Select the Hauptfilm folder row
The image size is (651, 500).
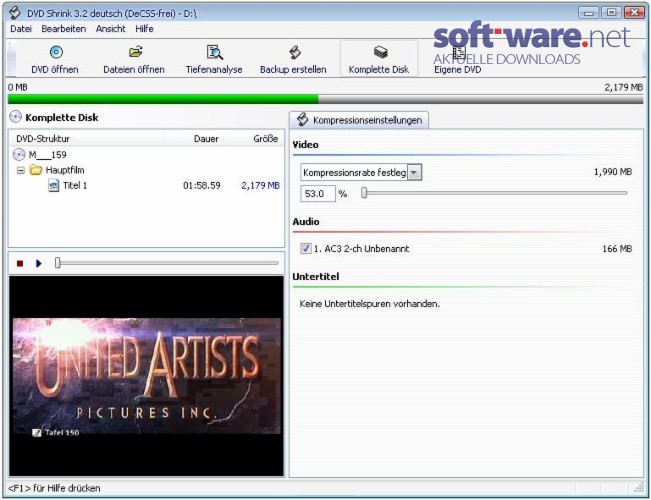[146, 170]
